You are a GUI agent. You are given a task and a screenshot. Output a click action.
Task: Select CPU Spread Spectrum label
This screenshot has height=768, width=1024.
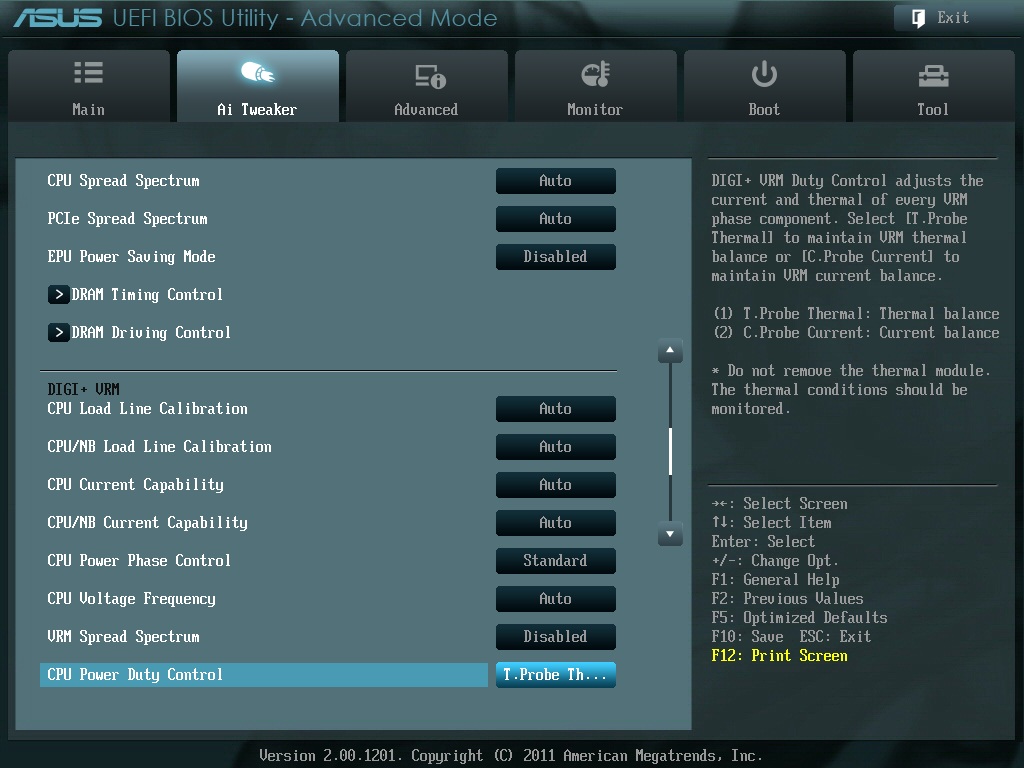pos(123,181)
